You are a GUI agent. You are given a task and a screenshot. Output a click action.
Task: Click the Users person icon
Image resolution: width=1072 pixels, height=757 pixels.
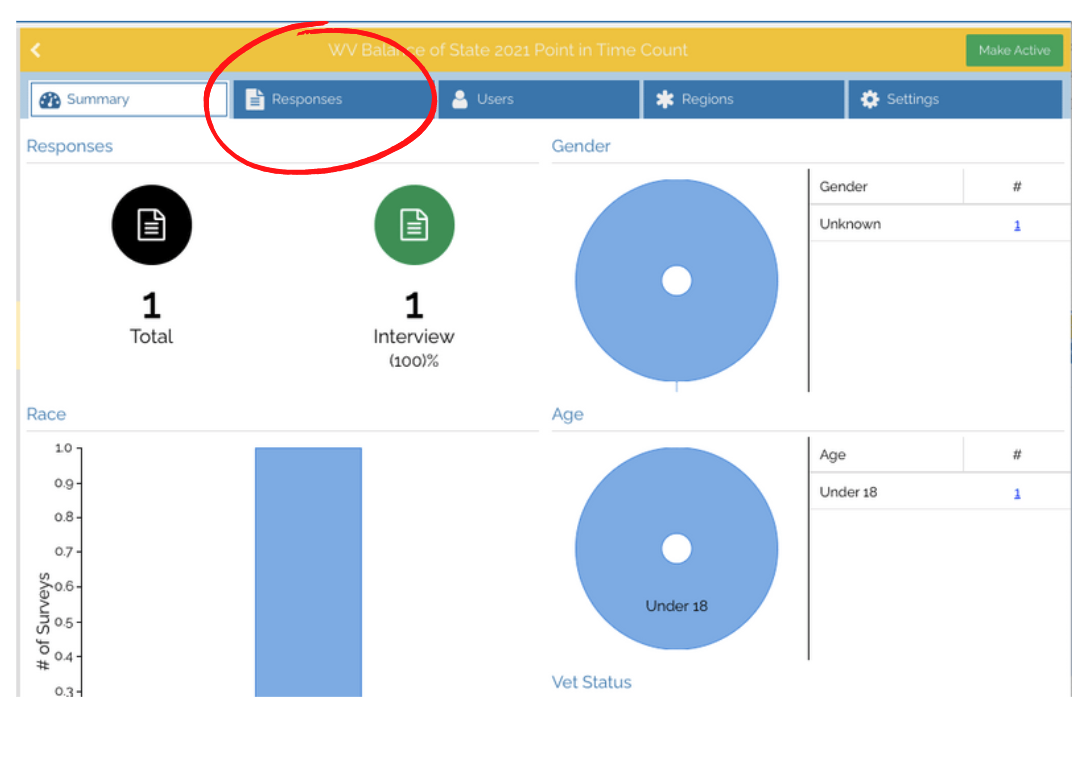point(460,100)
